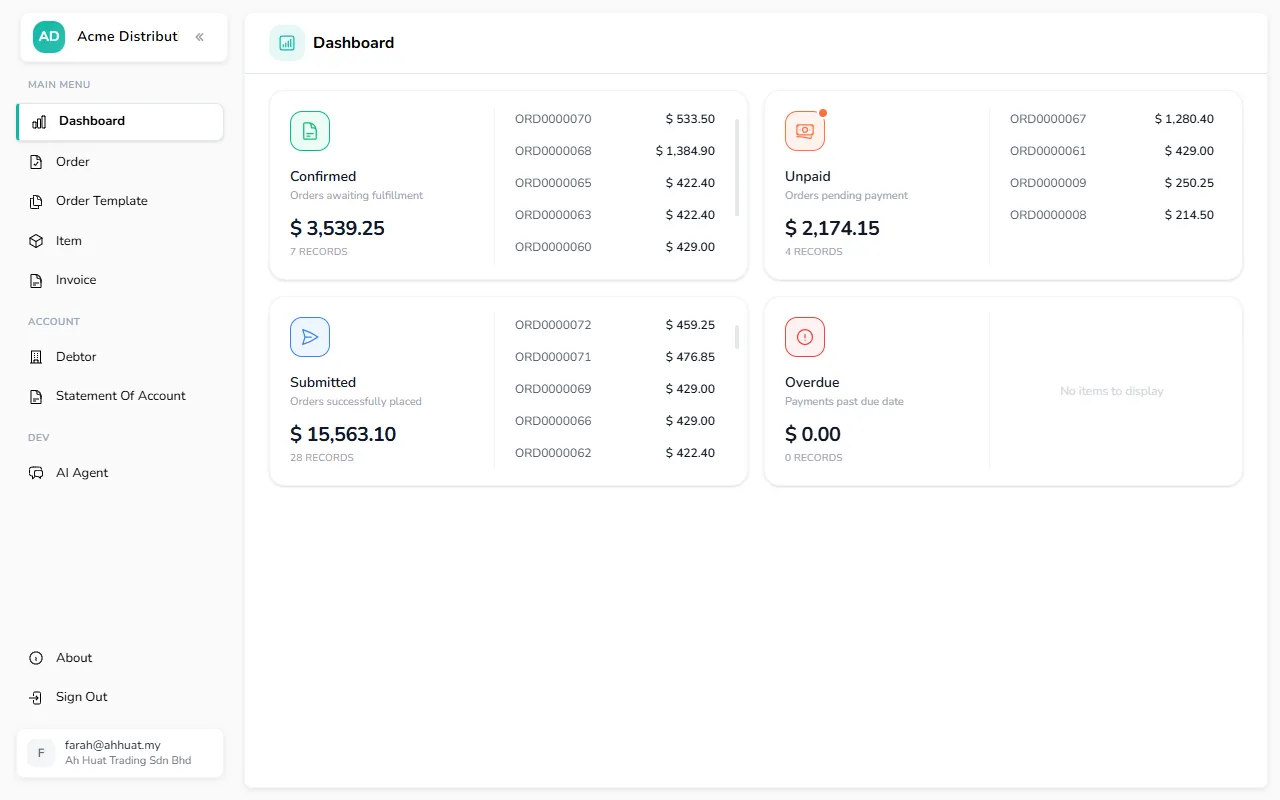Click the blue Submitted card paper-plane icon
1280x800 pixels.
pos(310,337)
